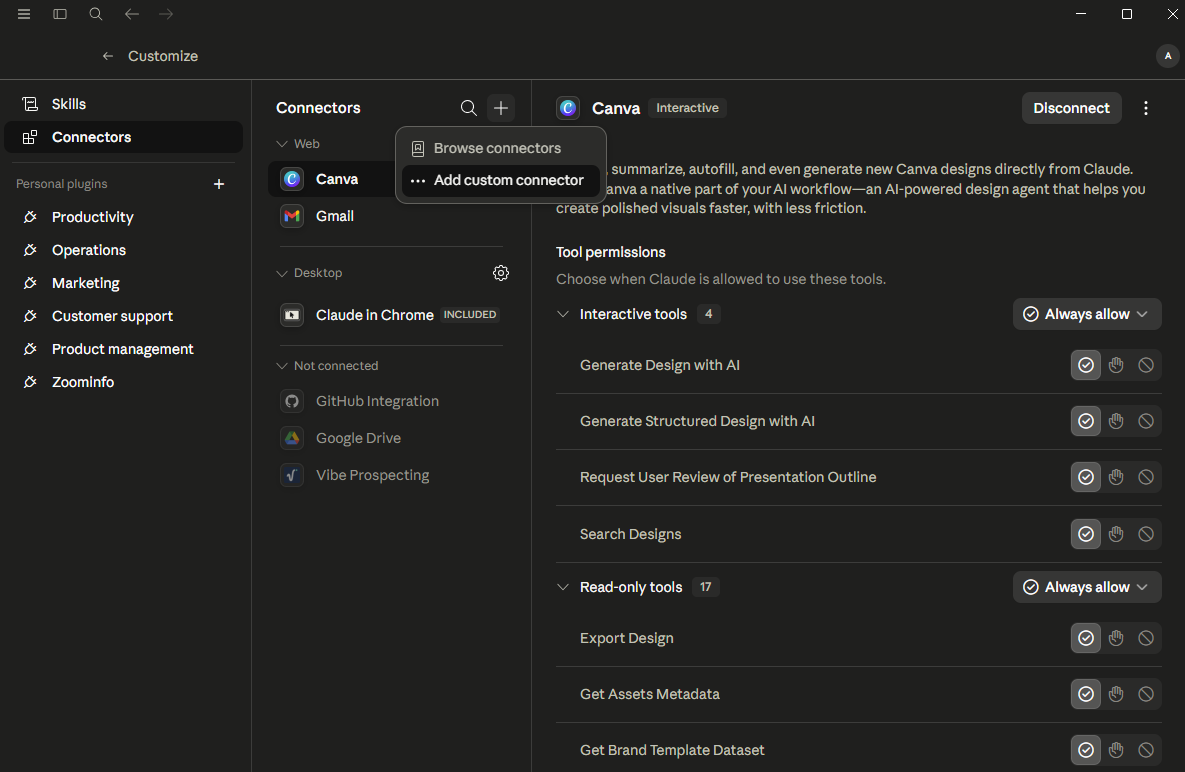
Task: Click the Skills sidebar icon
Action: coord(30,104)
